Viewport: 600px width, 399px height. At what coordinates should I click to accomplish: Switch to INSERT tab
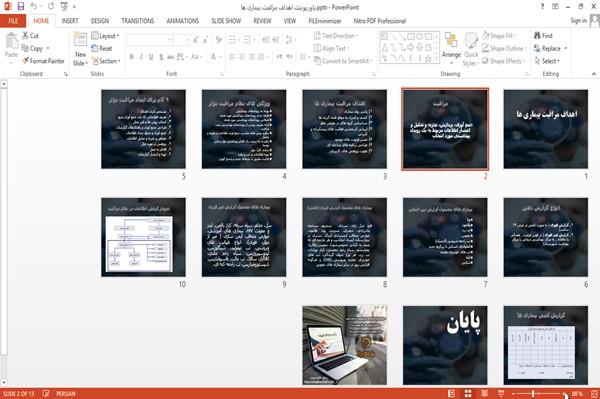[x=70, y=21]
